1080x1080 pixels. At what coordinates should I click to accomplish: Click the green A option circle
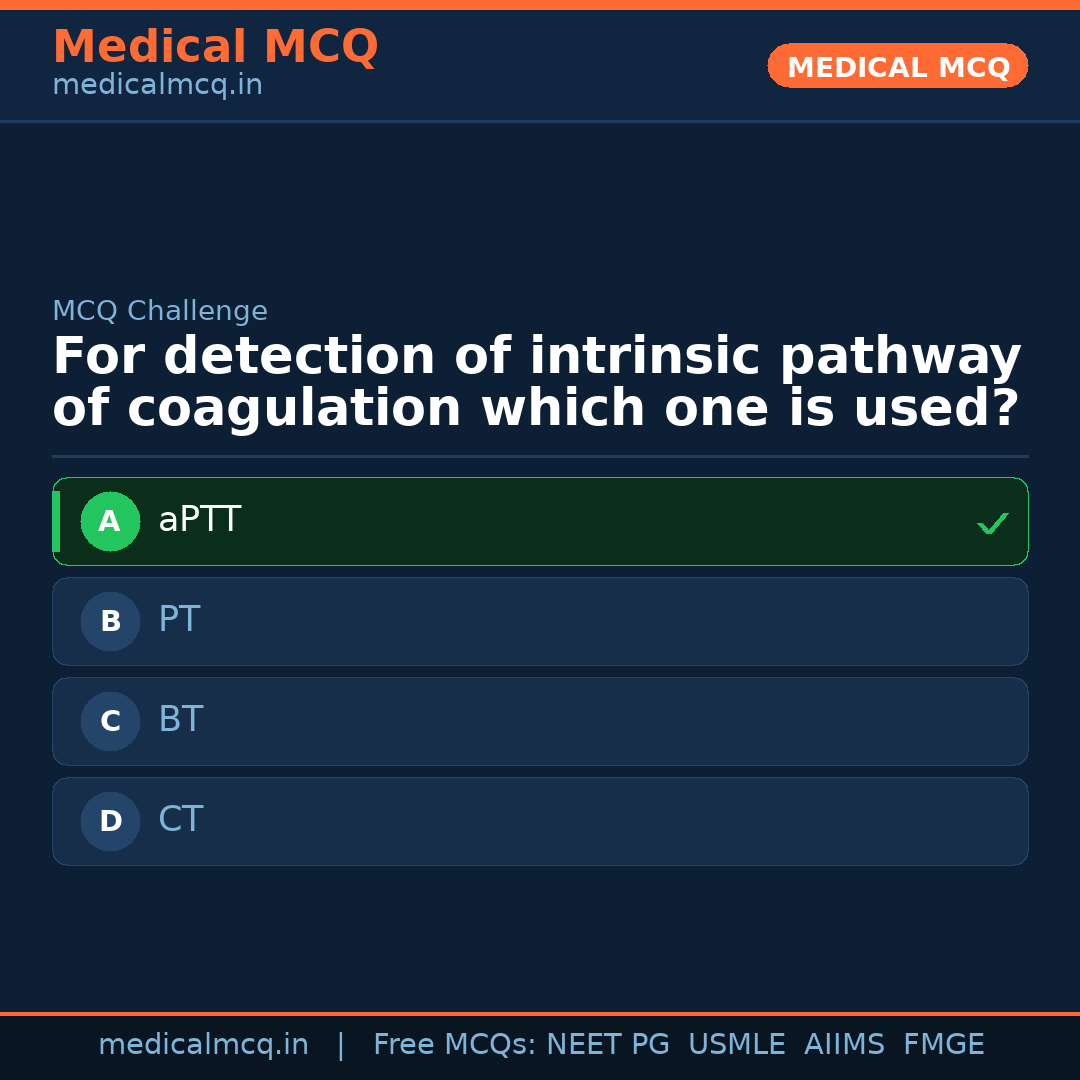click(x=110, y=521)
